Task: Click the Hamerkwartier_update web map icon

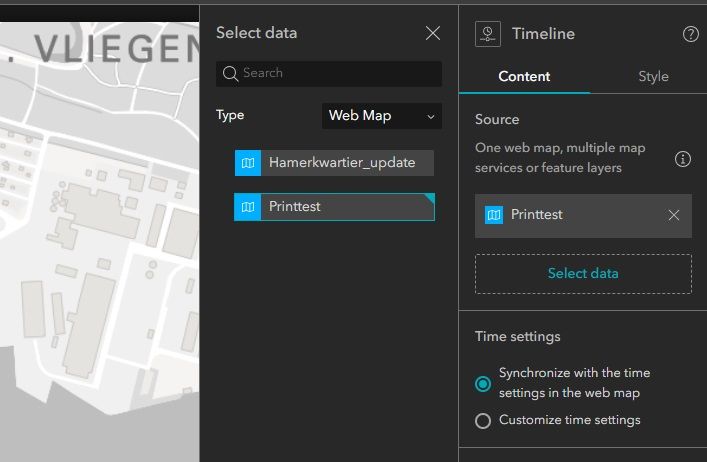Action: pos(247,163)
